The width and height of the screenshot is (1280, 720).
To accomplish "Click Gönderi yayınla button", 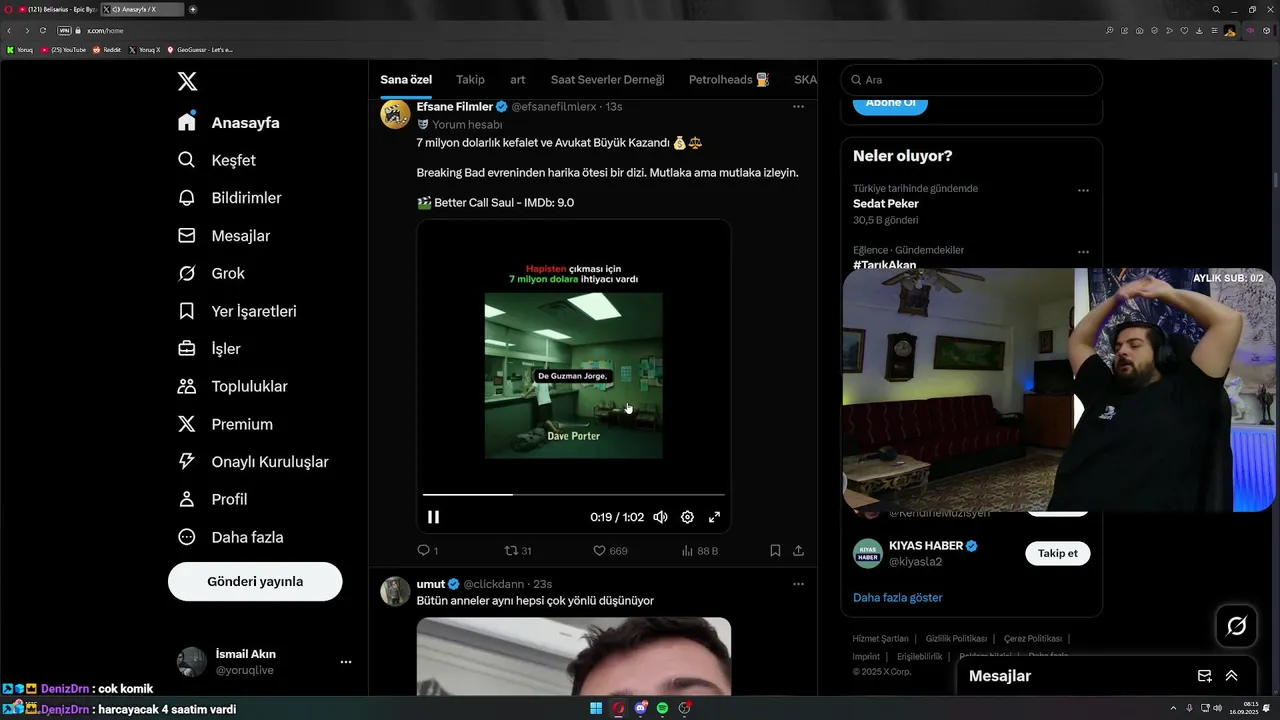I will [255, 581].
